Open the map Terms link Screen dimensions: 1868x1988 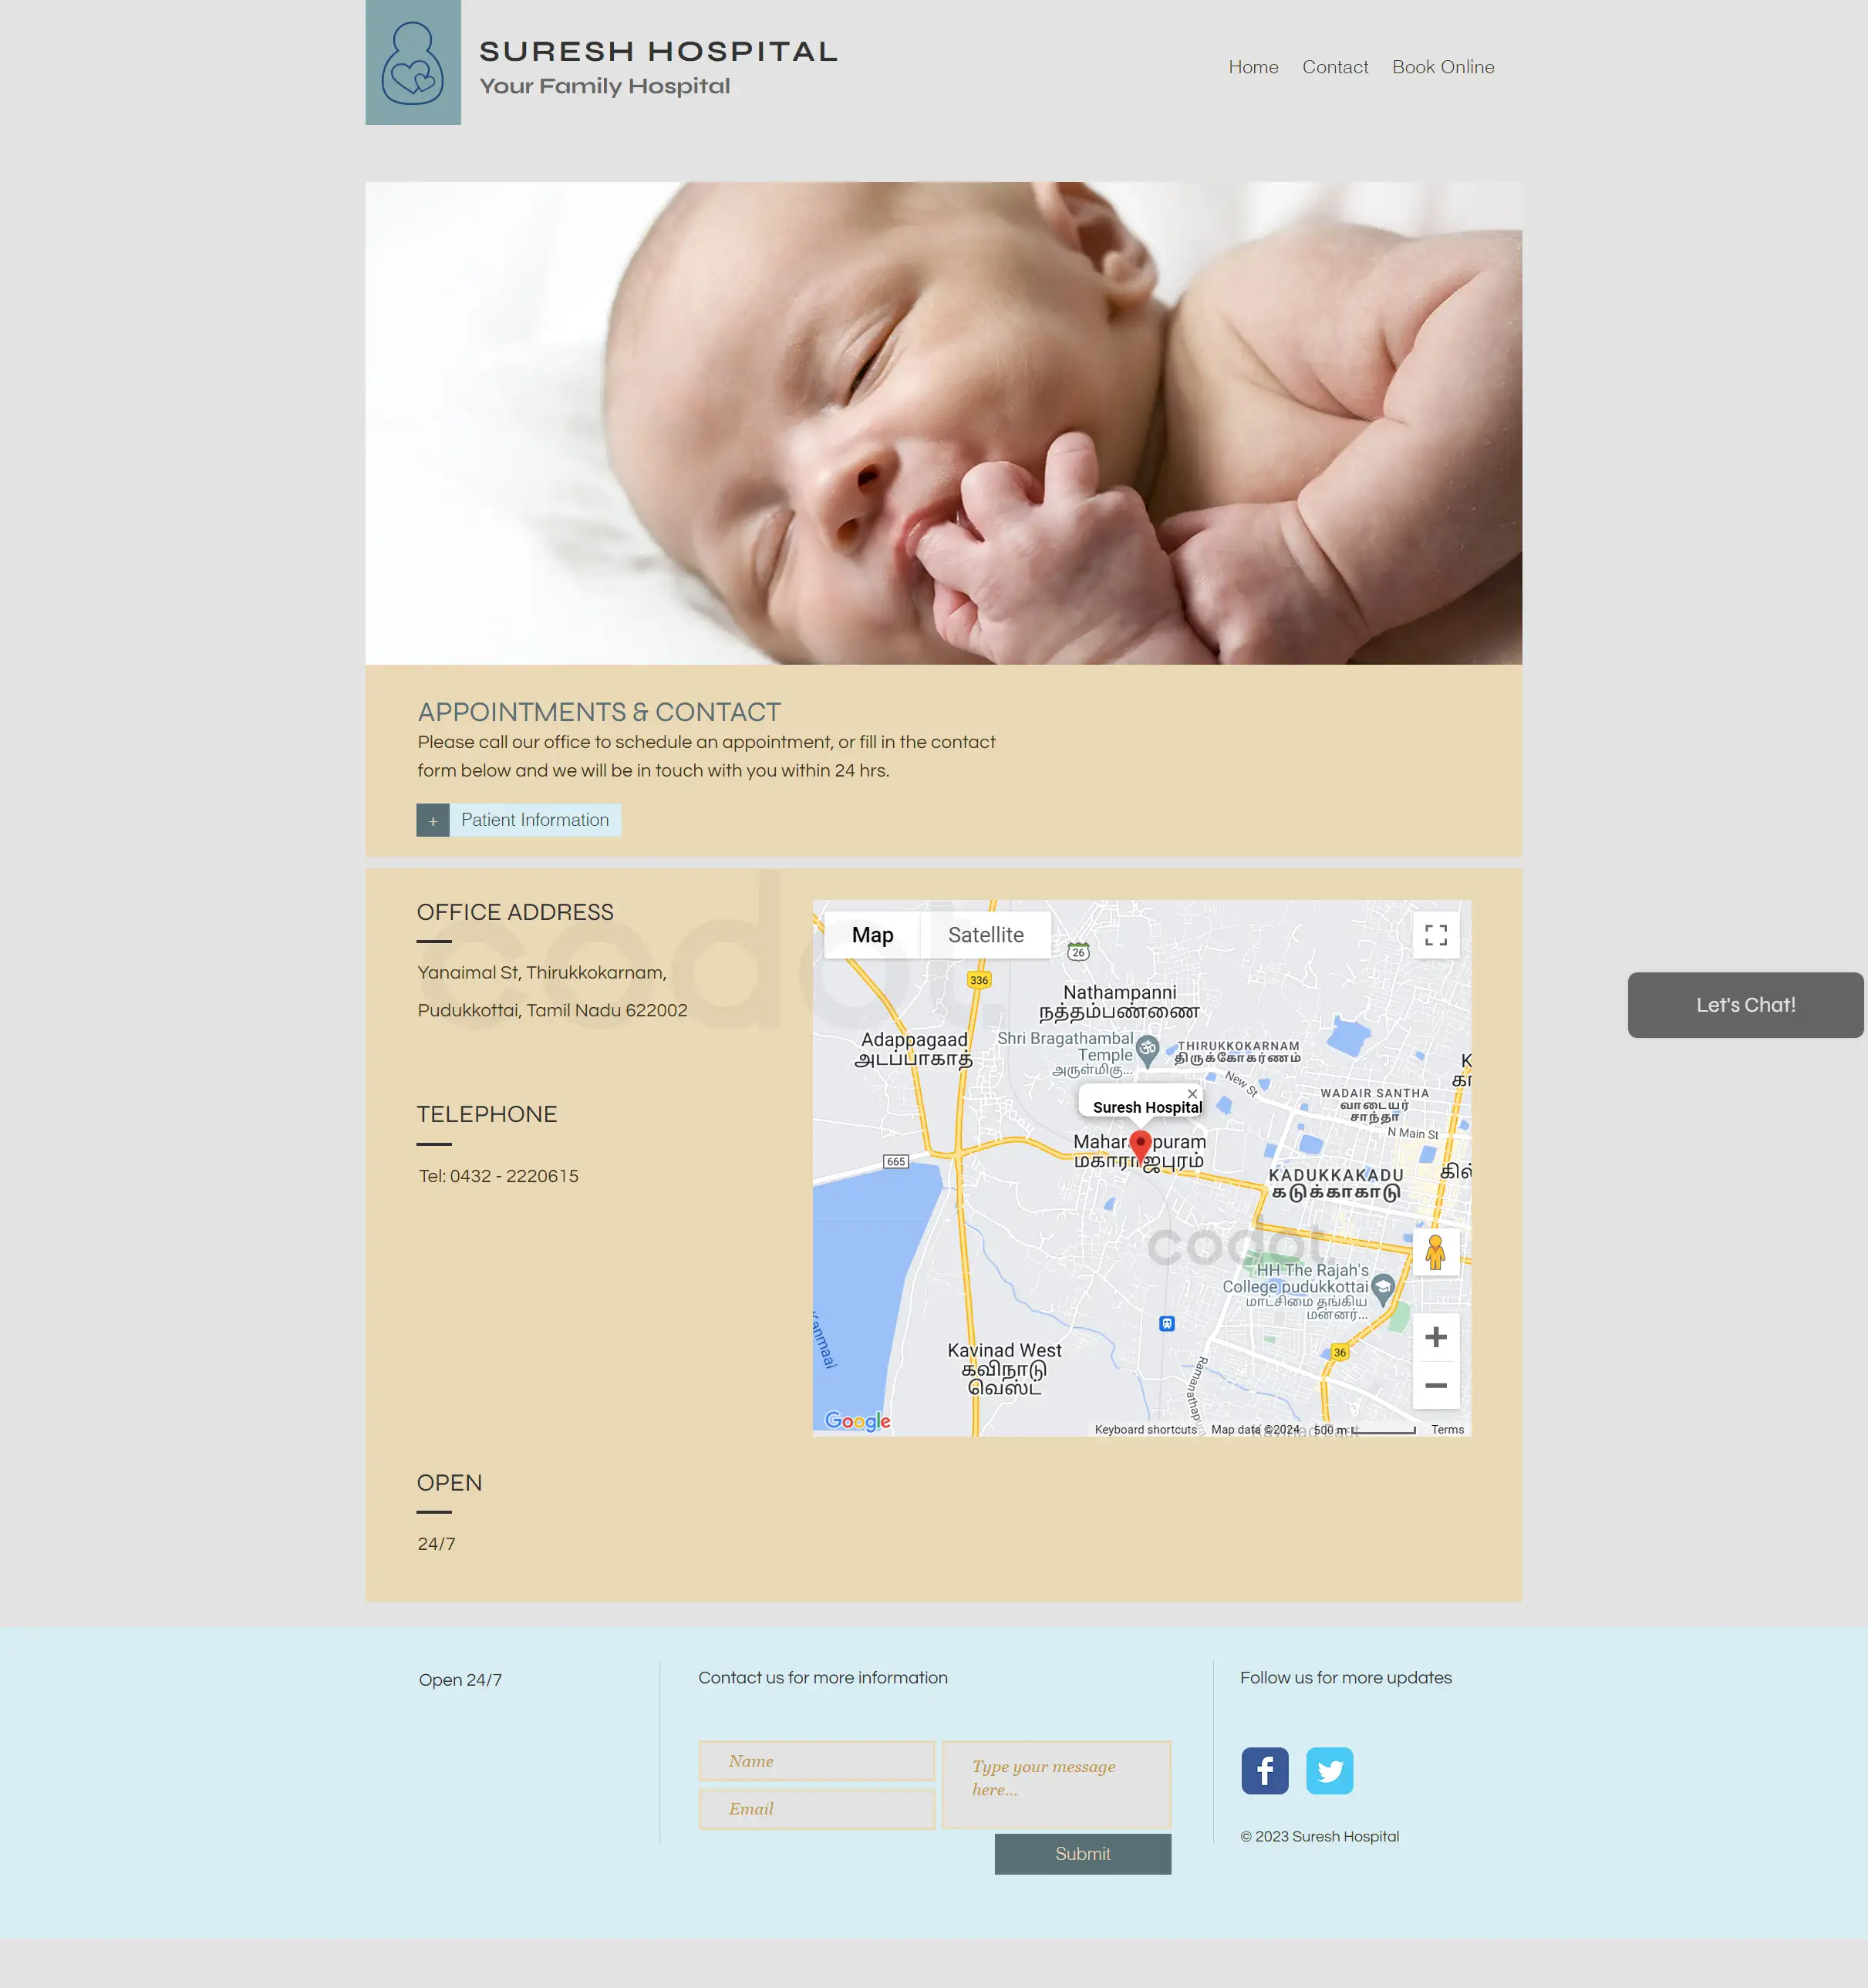tap(1447, 1428)
